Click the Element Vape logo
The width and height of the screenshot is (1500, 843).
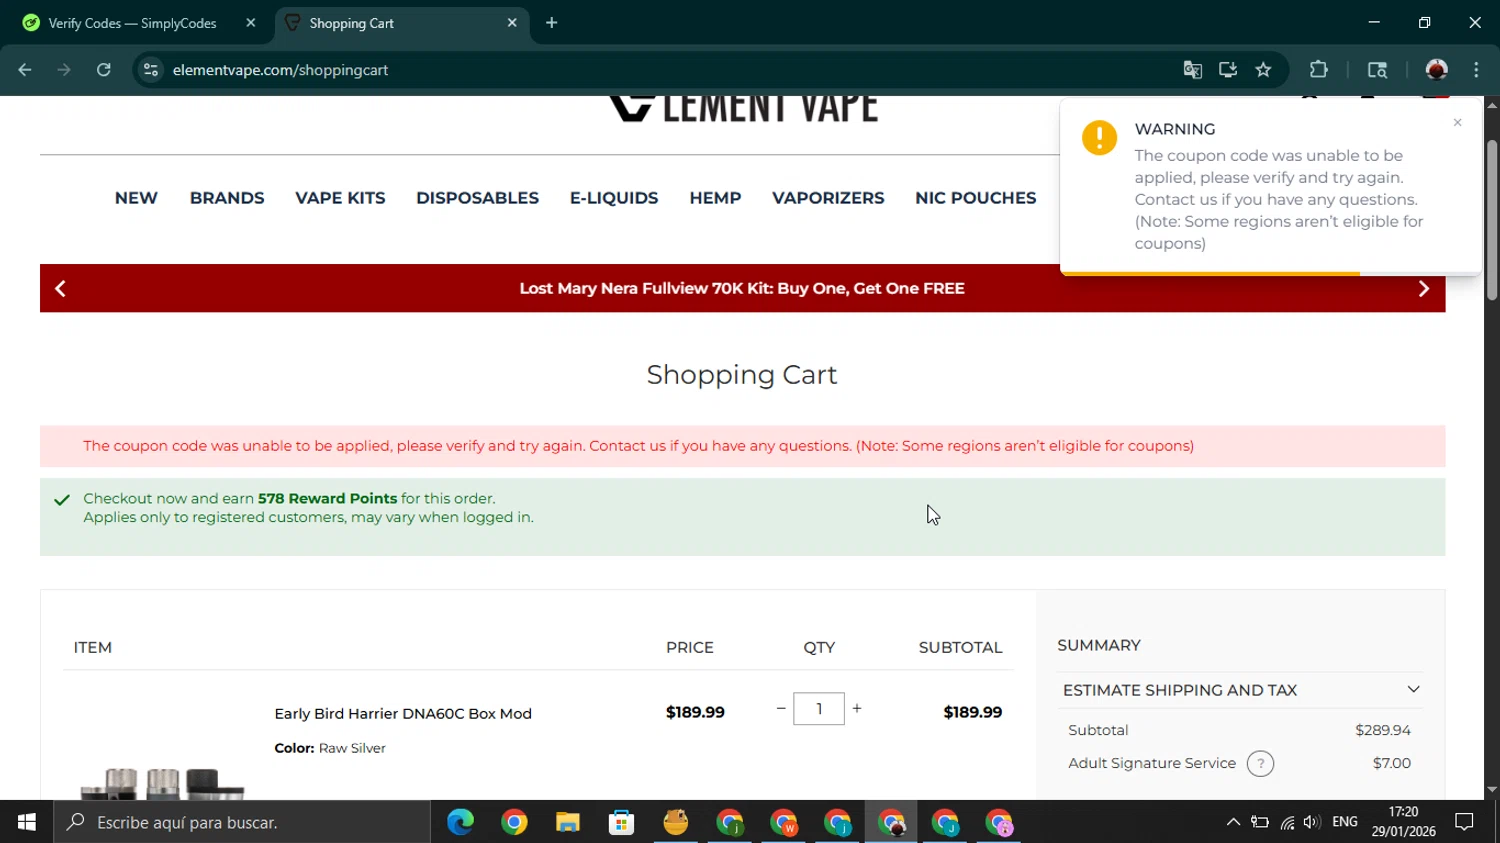(x=743, y=108)
